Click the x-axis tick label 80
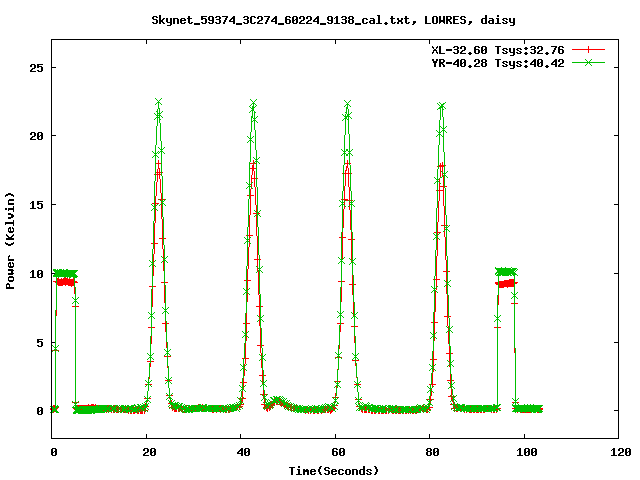This screenshot has height=480, width=640. point(433,452)
